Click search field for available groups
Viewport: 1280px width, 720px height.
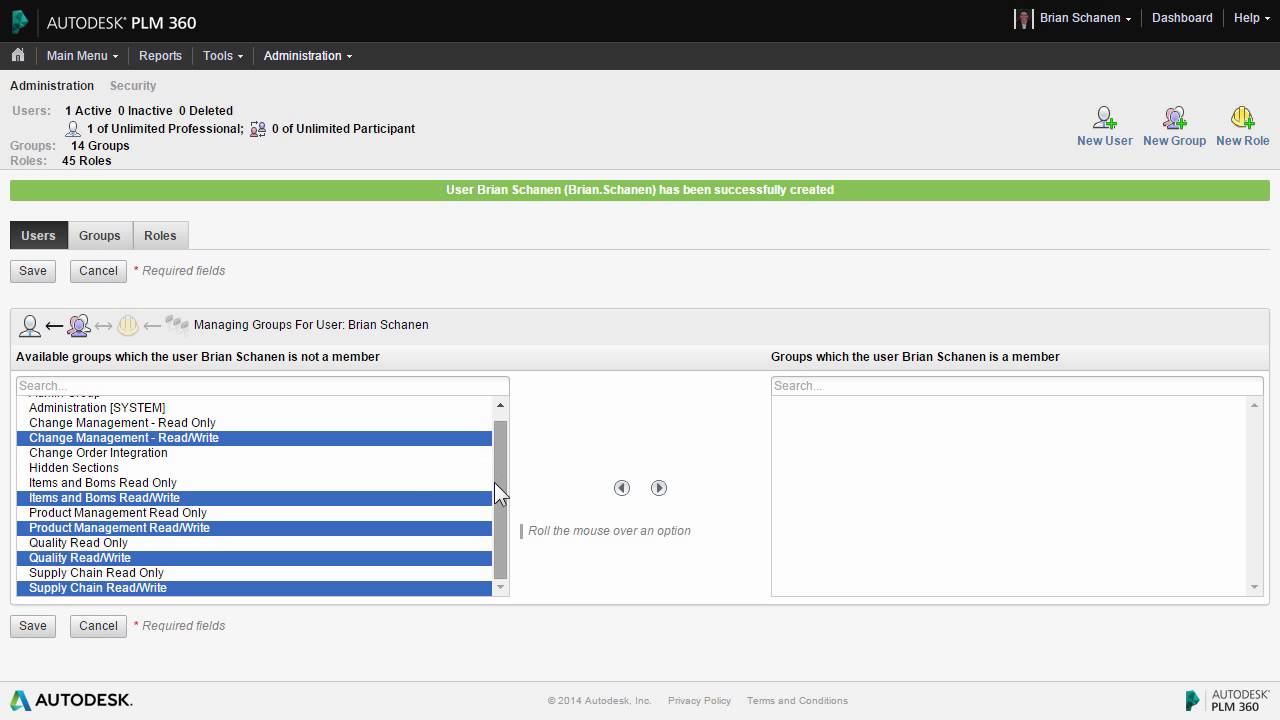[x=263, y=386]
